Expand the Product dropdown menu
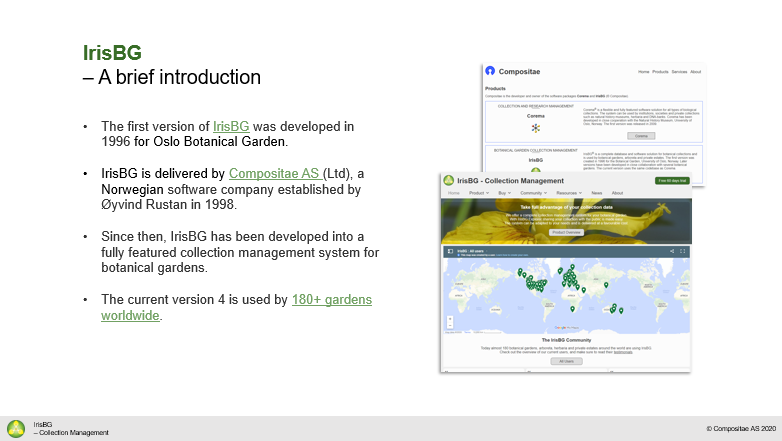The width and height of the screenshot is (782, 441). click(x=478, y=193)
